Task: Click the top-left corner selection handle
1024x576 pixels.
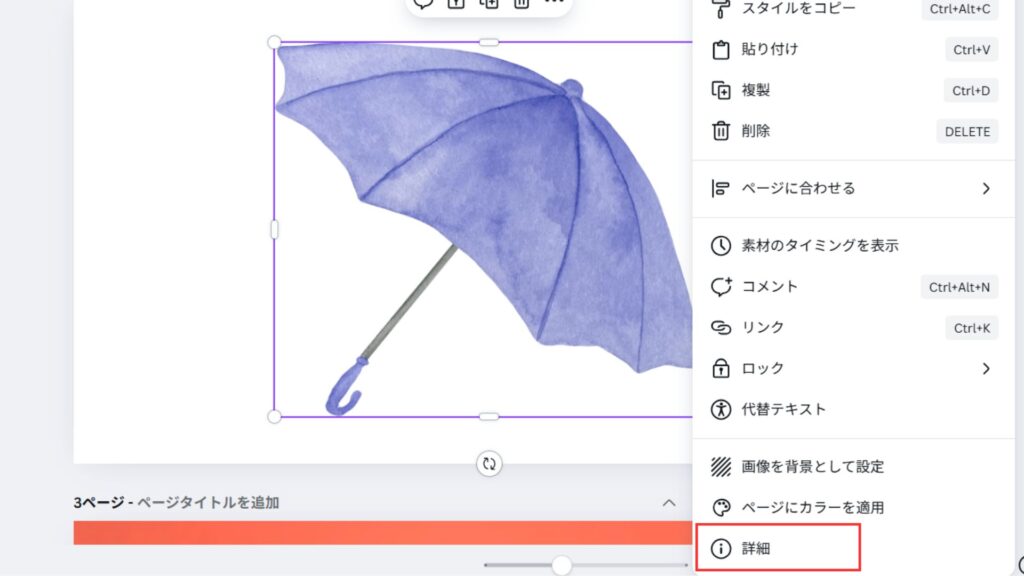Action: click(274, 42)
